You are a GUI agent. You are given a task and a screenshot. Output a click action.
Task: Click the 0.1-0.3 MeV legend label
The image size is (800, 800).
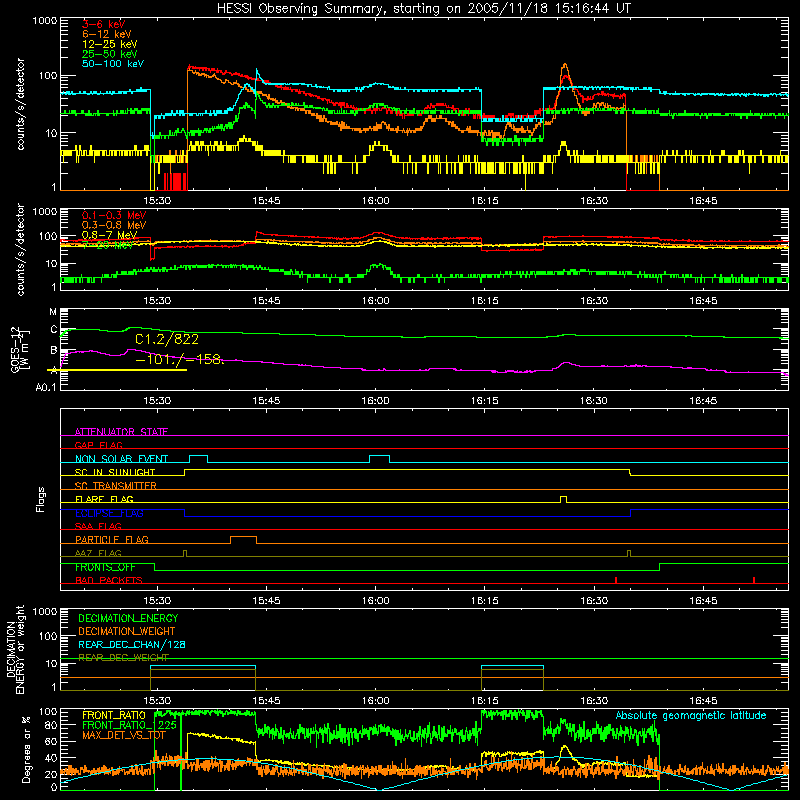click(x=114, y=215)
